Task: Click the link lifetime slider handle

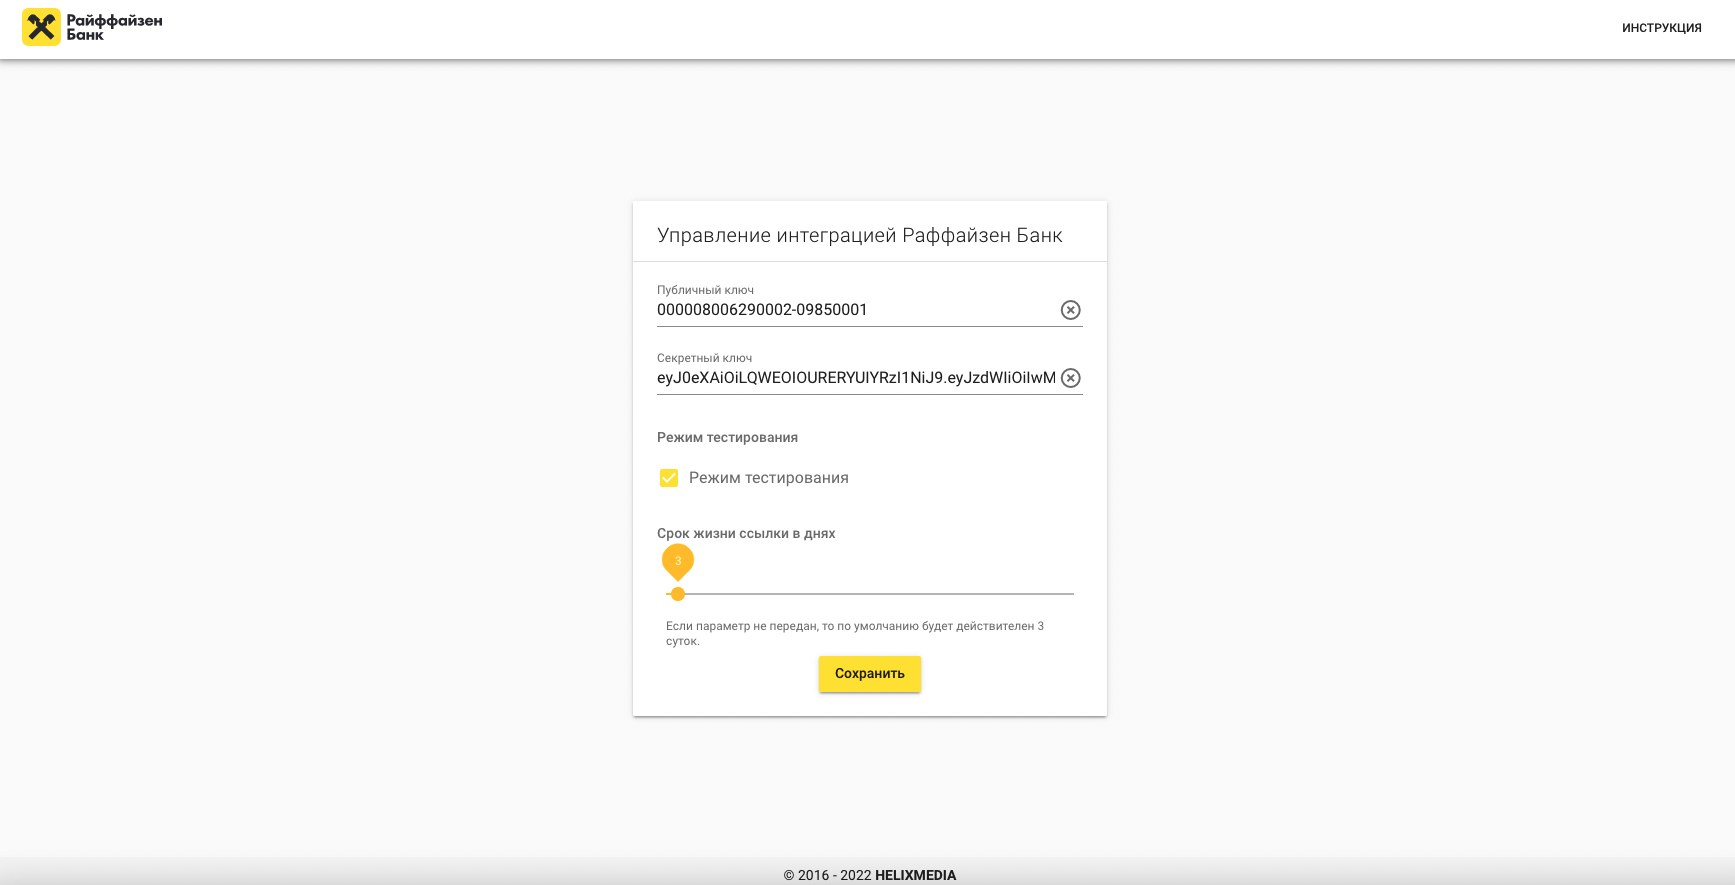Action: pos(678,594)
